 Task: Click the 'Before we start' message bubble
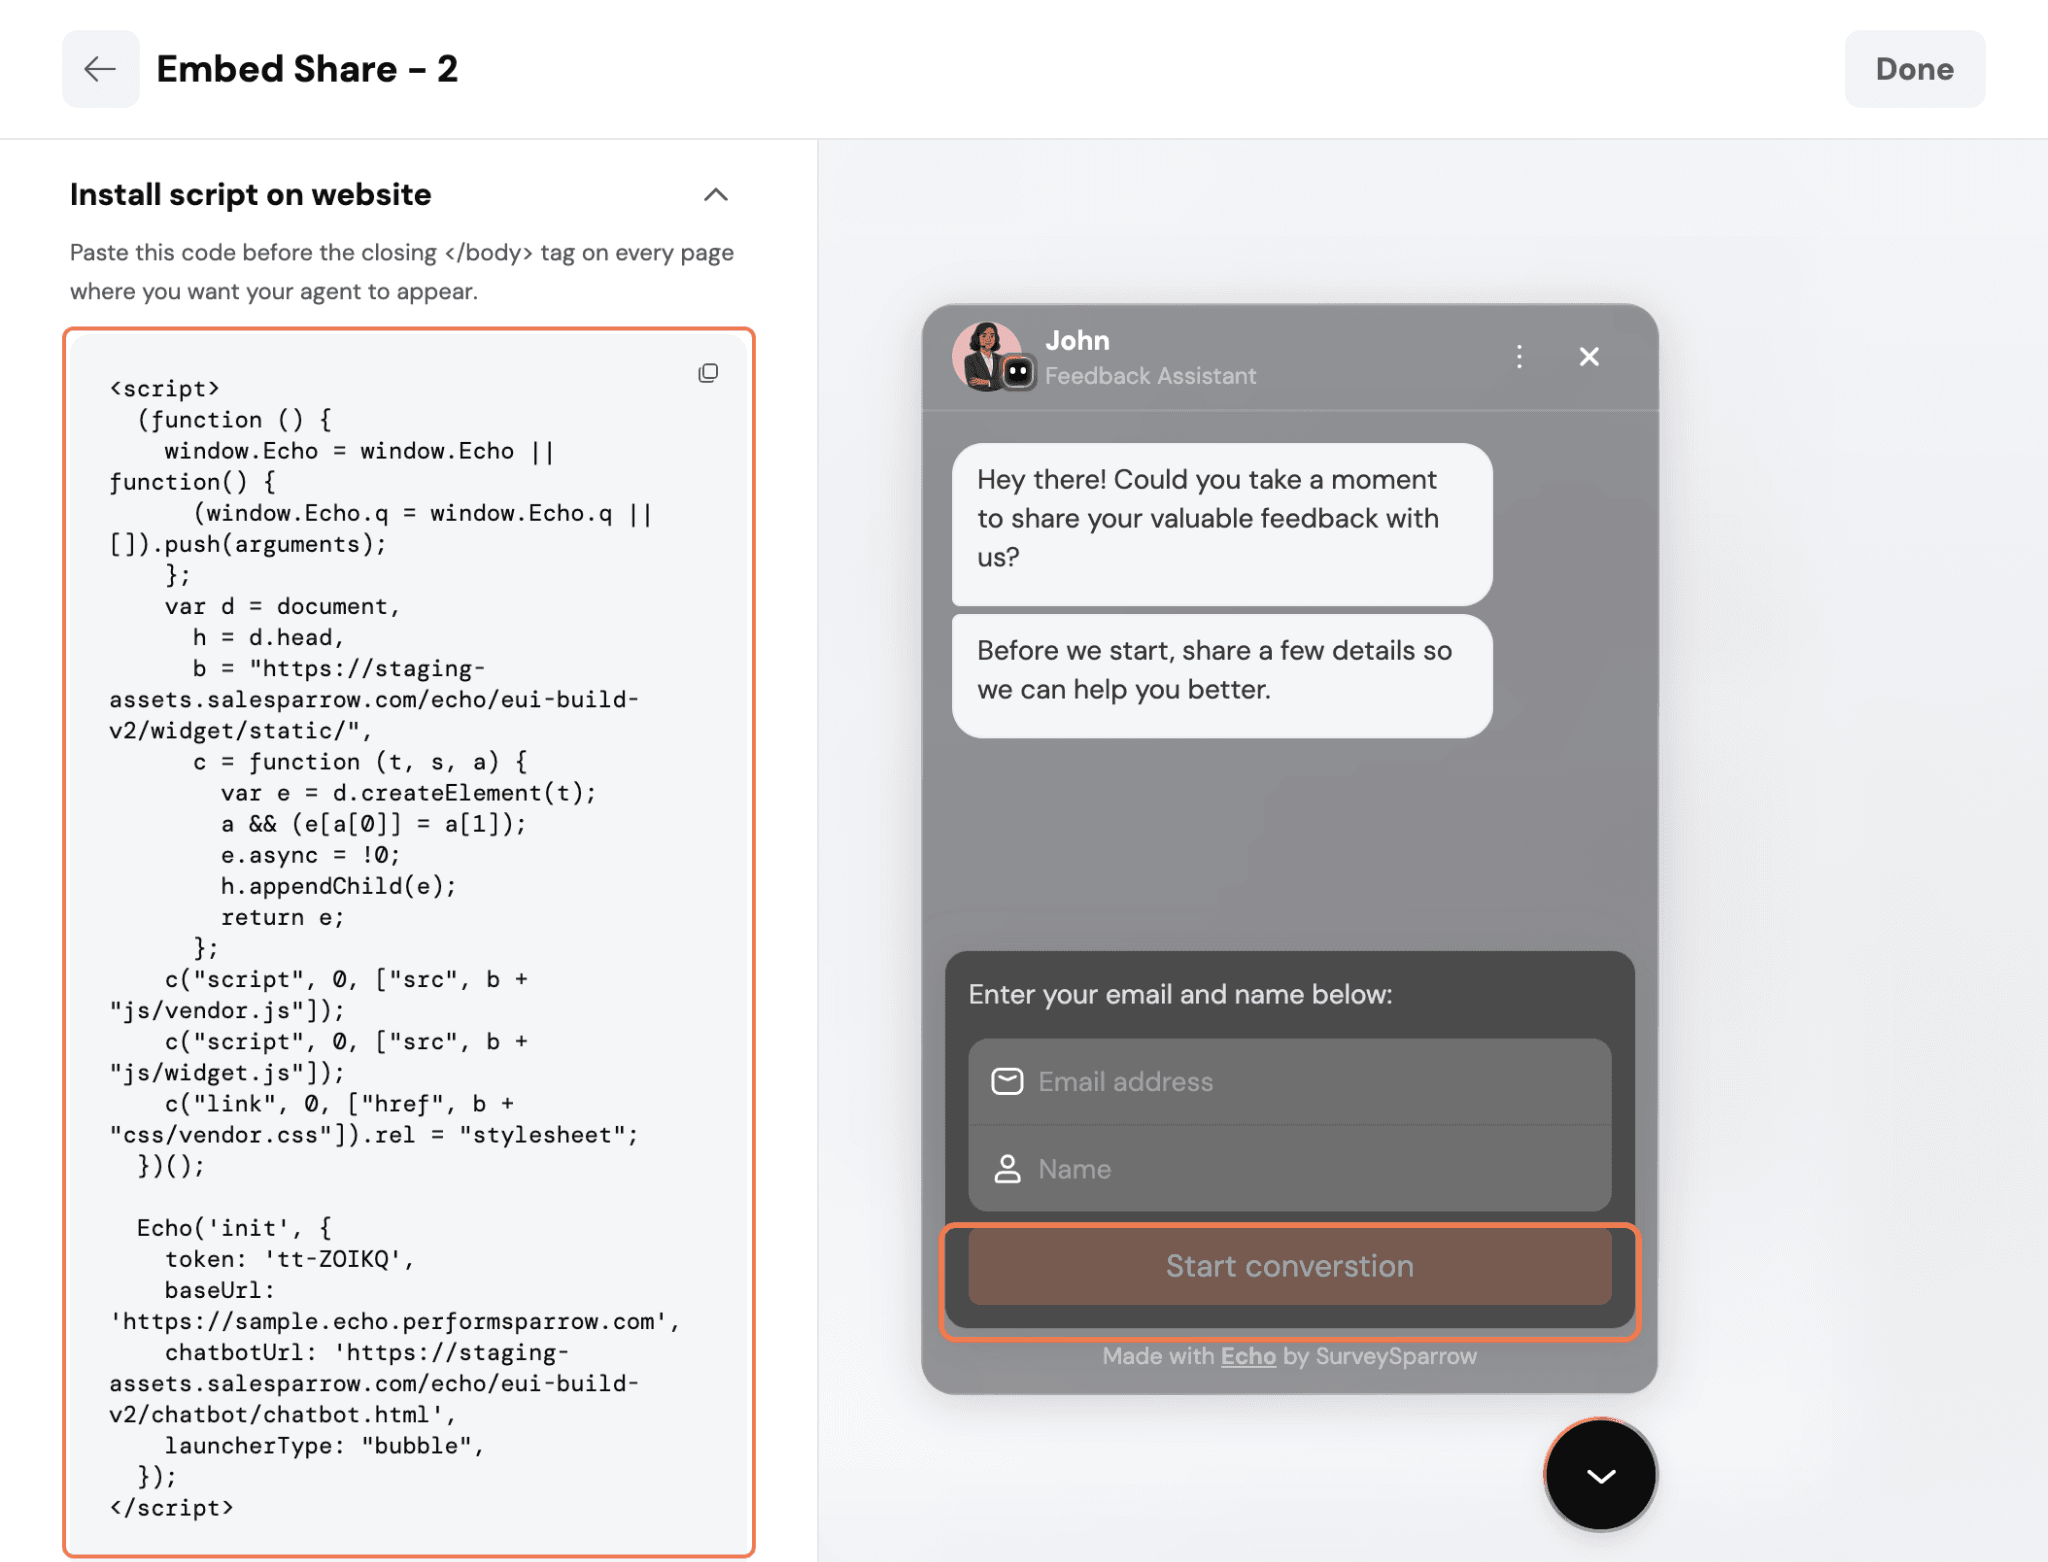[x=1222, y=676]
